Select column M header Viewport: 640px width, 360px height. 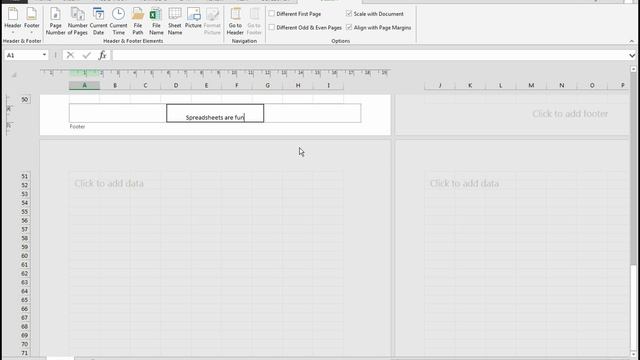(x=531, y=85)
